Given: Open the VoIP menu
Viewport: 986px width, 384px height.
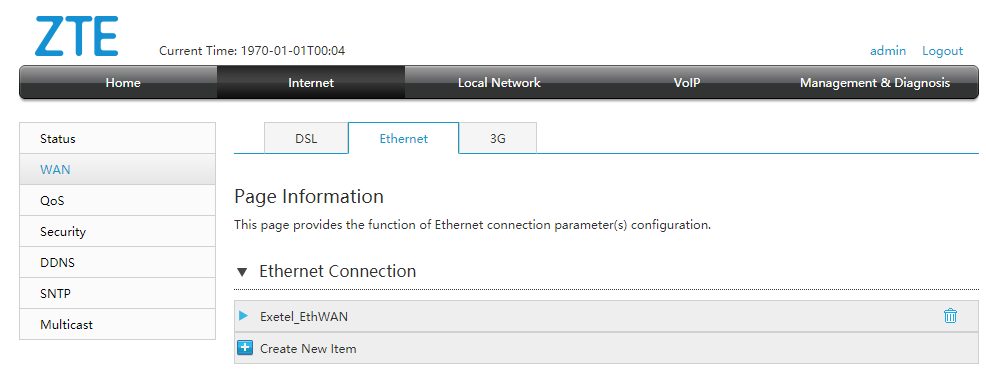Looking at the screenshot, I should 687,83.
